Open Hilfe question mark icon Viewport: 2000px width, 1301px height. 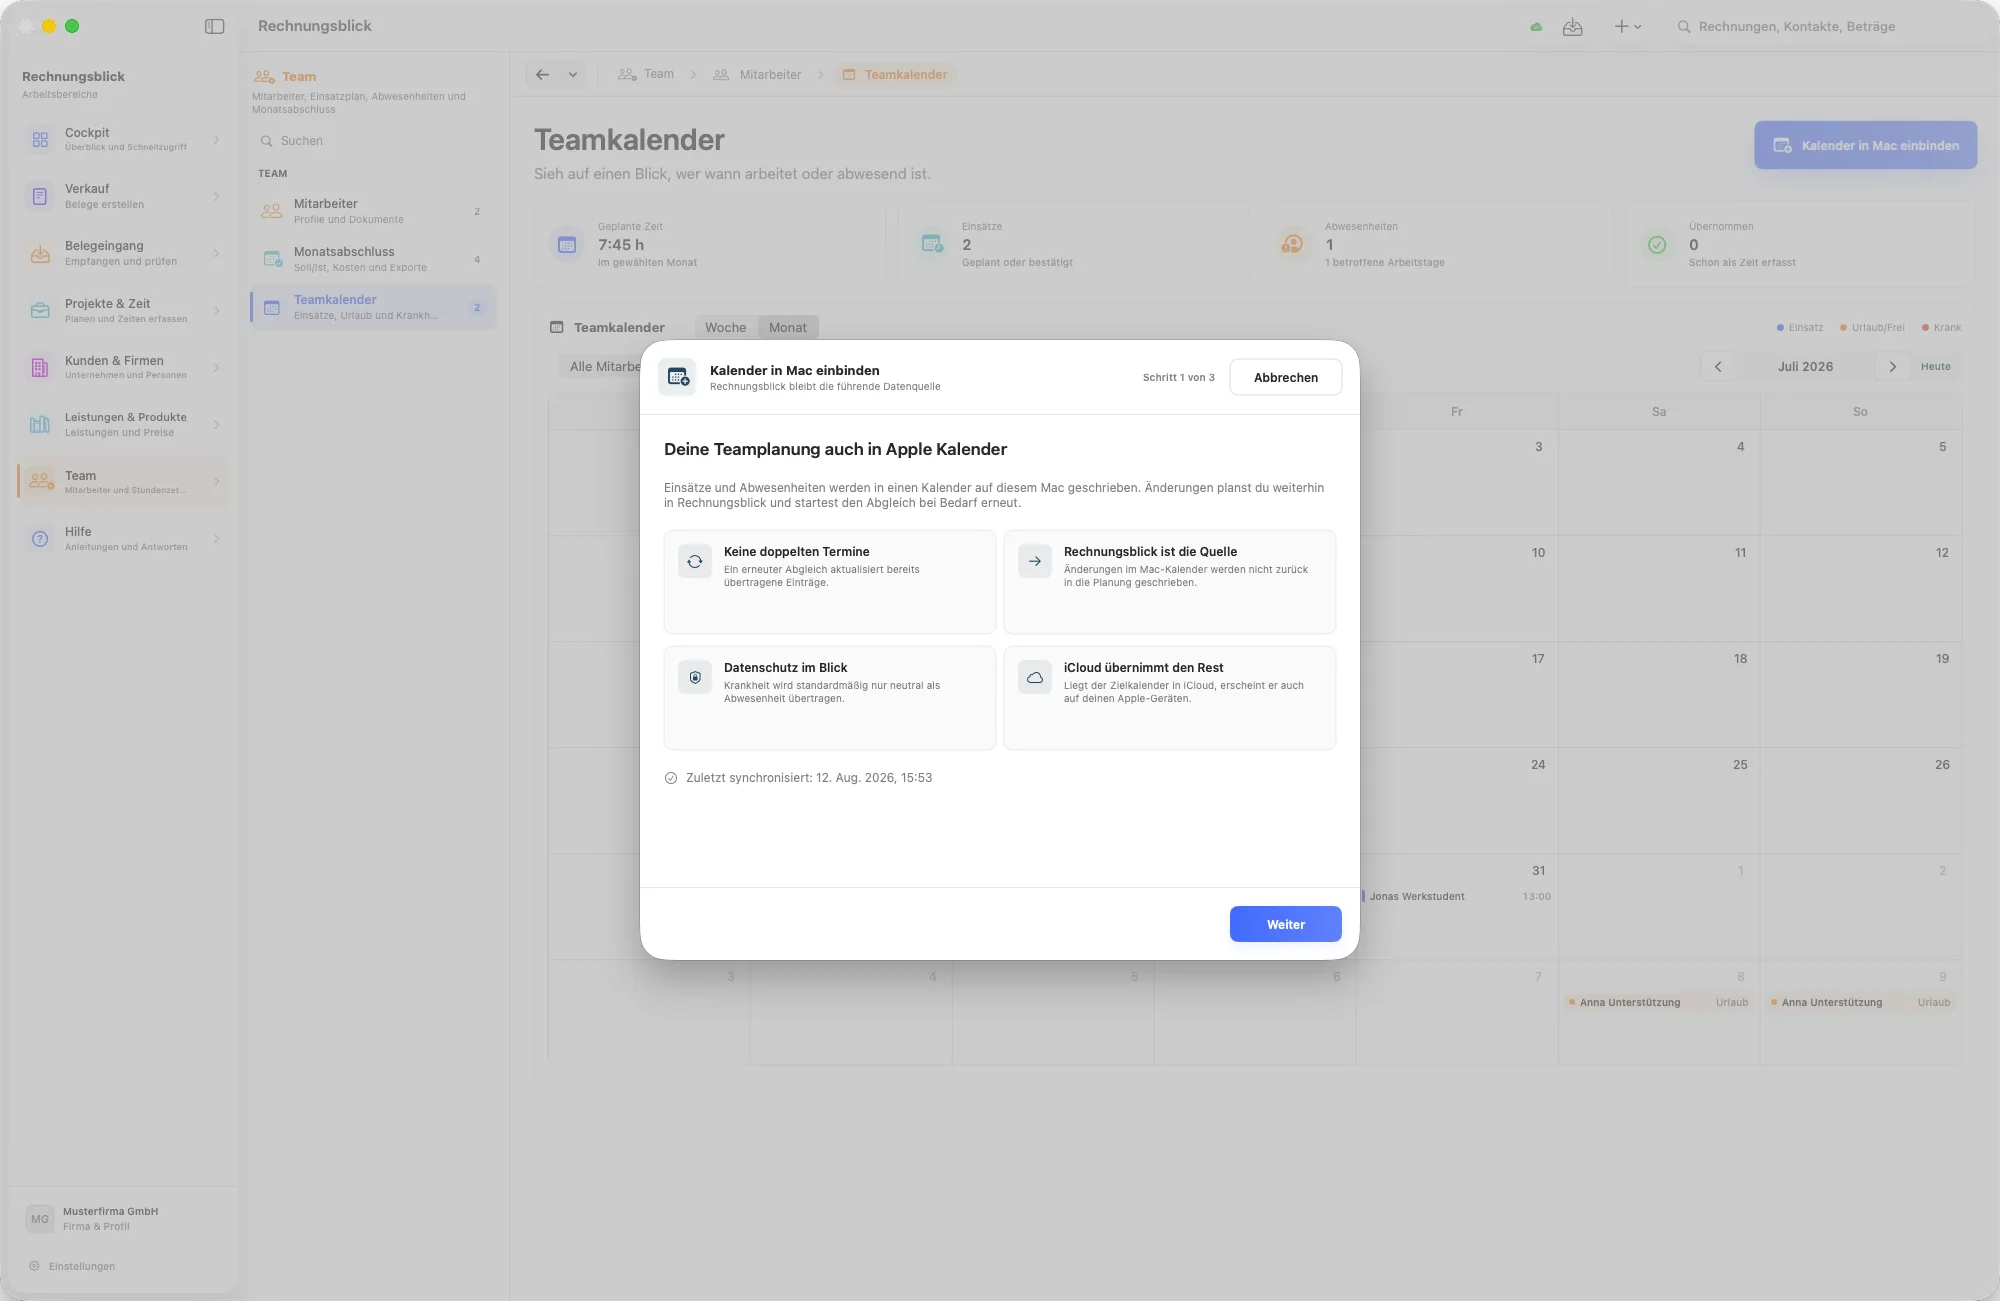[40, 539]
